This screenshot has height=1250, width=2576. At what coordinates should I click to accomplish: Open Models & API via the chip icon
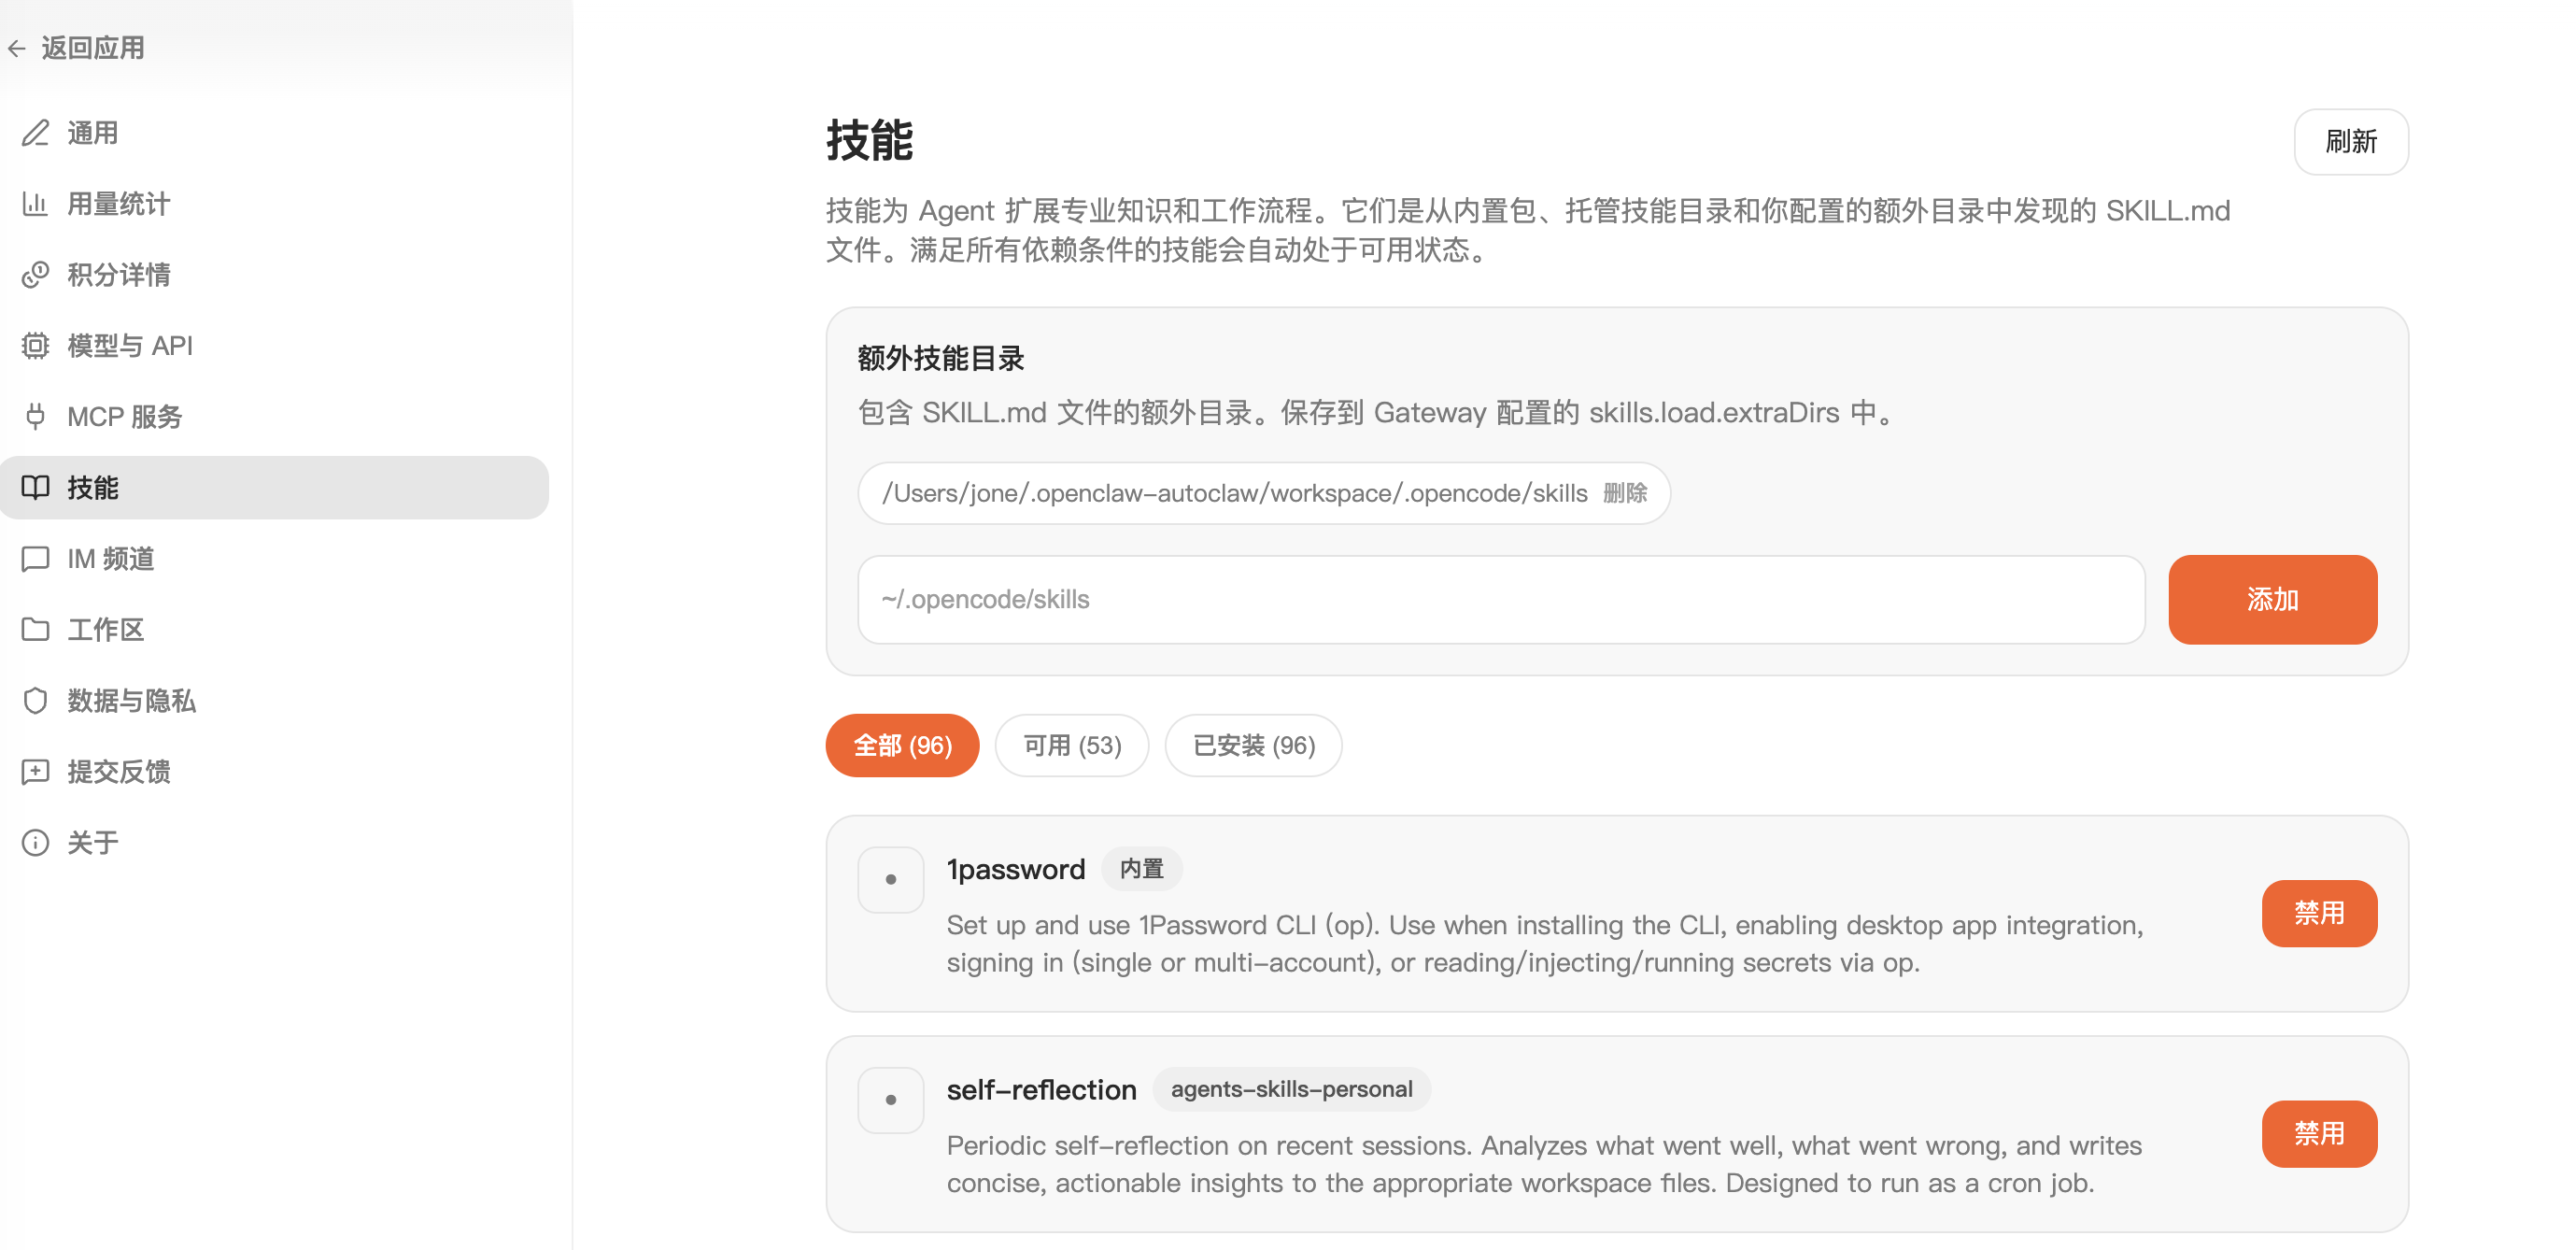coord(35,346)
